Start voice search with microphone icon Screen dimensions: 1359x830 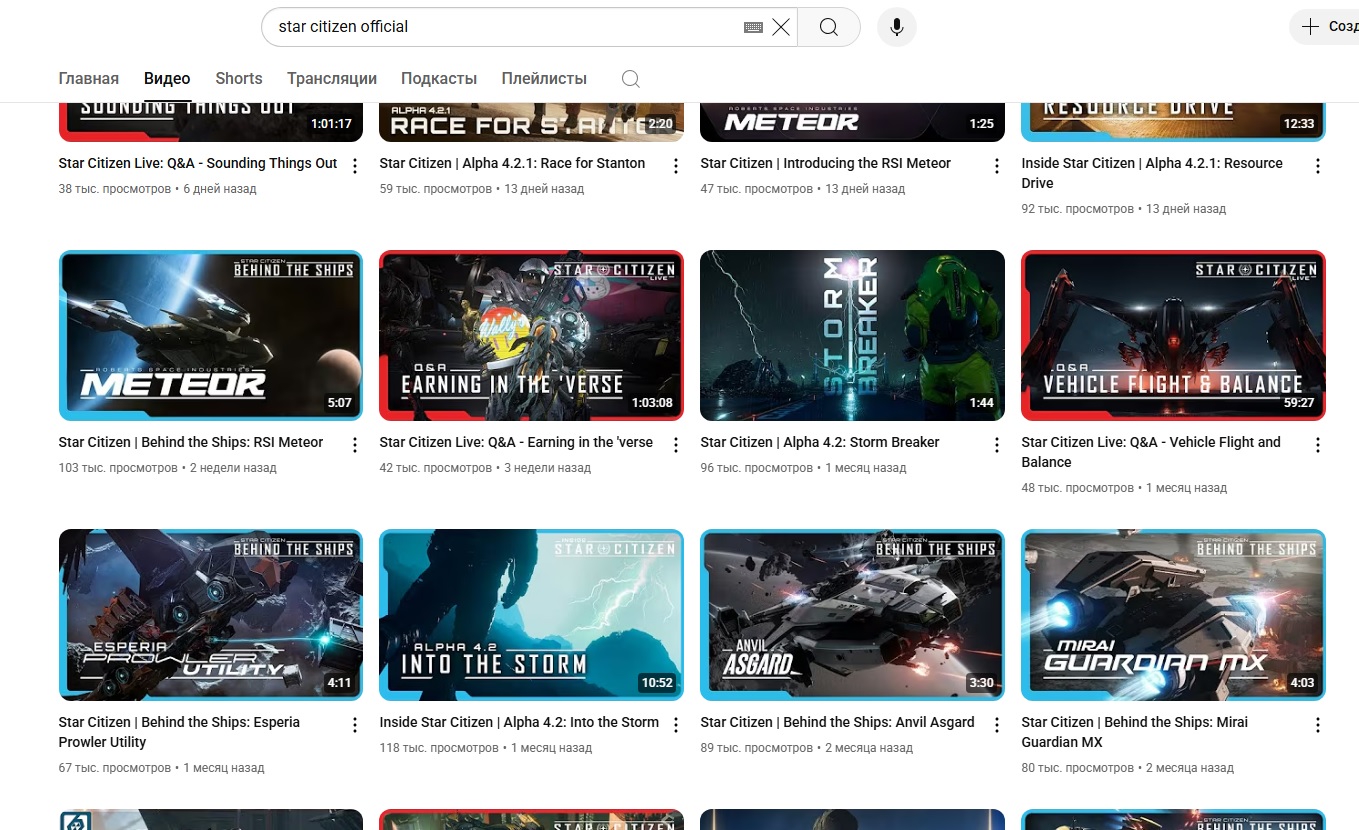897,27
